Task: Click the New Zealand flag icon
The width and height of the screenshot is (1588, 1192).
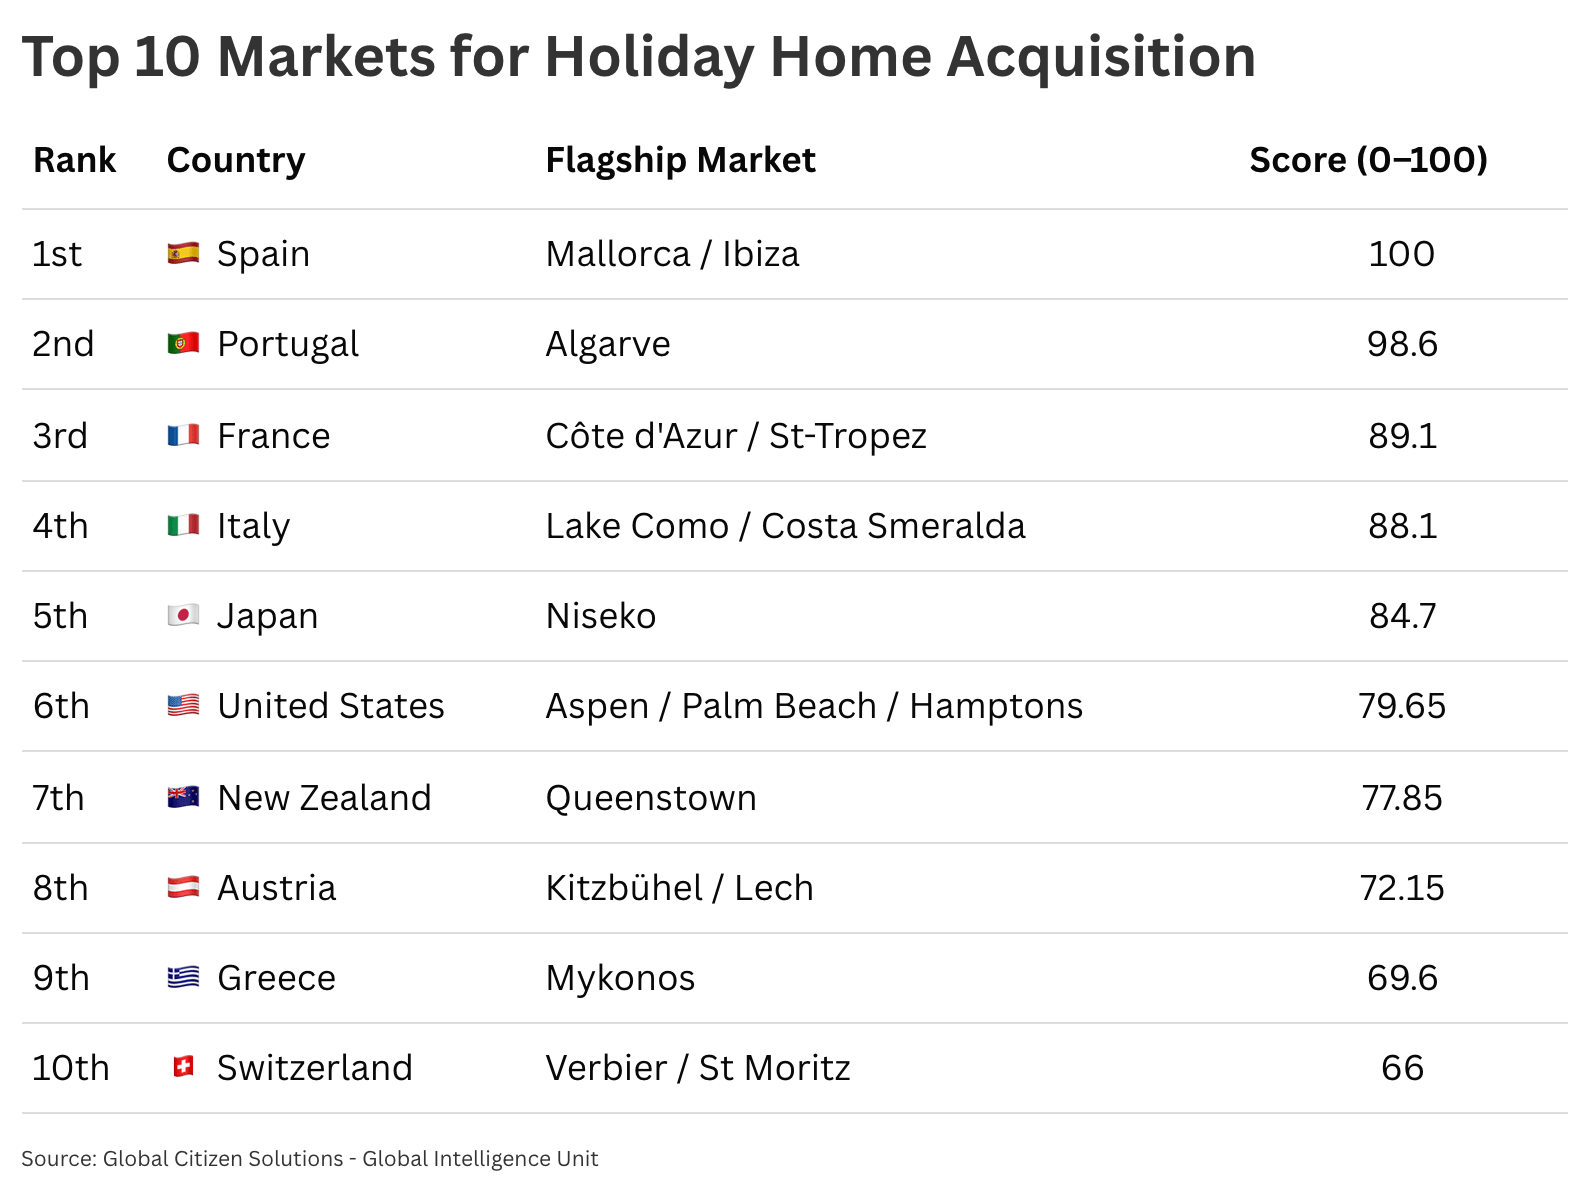Action: point(183,798)
